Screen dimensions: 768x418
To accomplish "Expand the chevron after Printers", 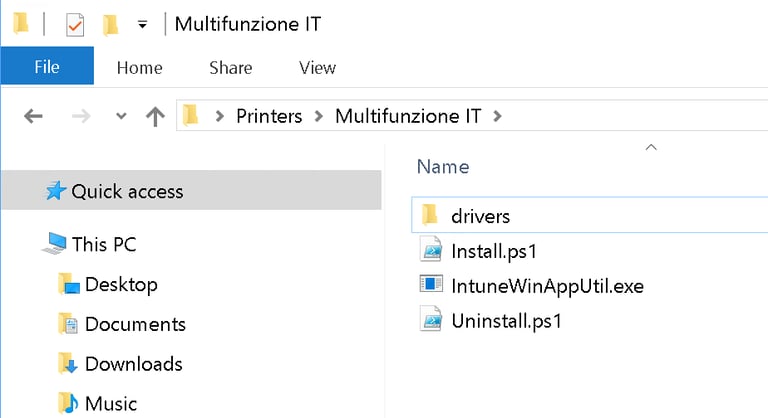I will coord(319,116).
